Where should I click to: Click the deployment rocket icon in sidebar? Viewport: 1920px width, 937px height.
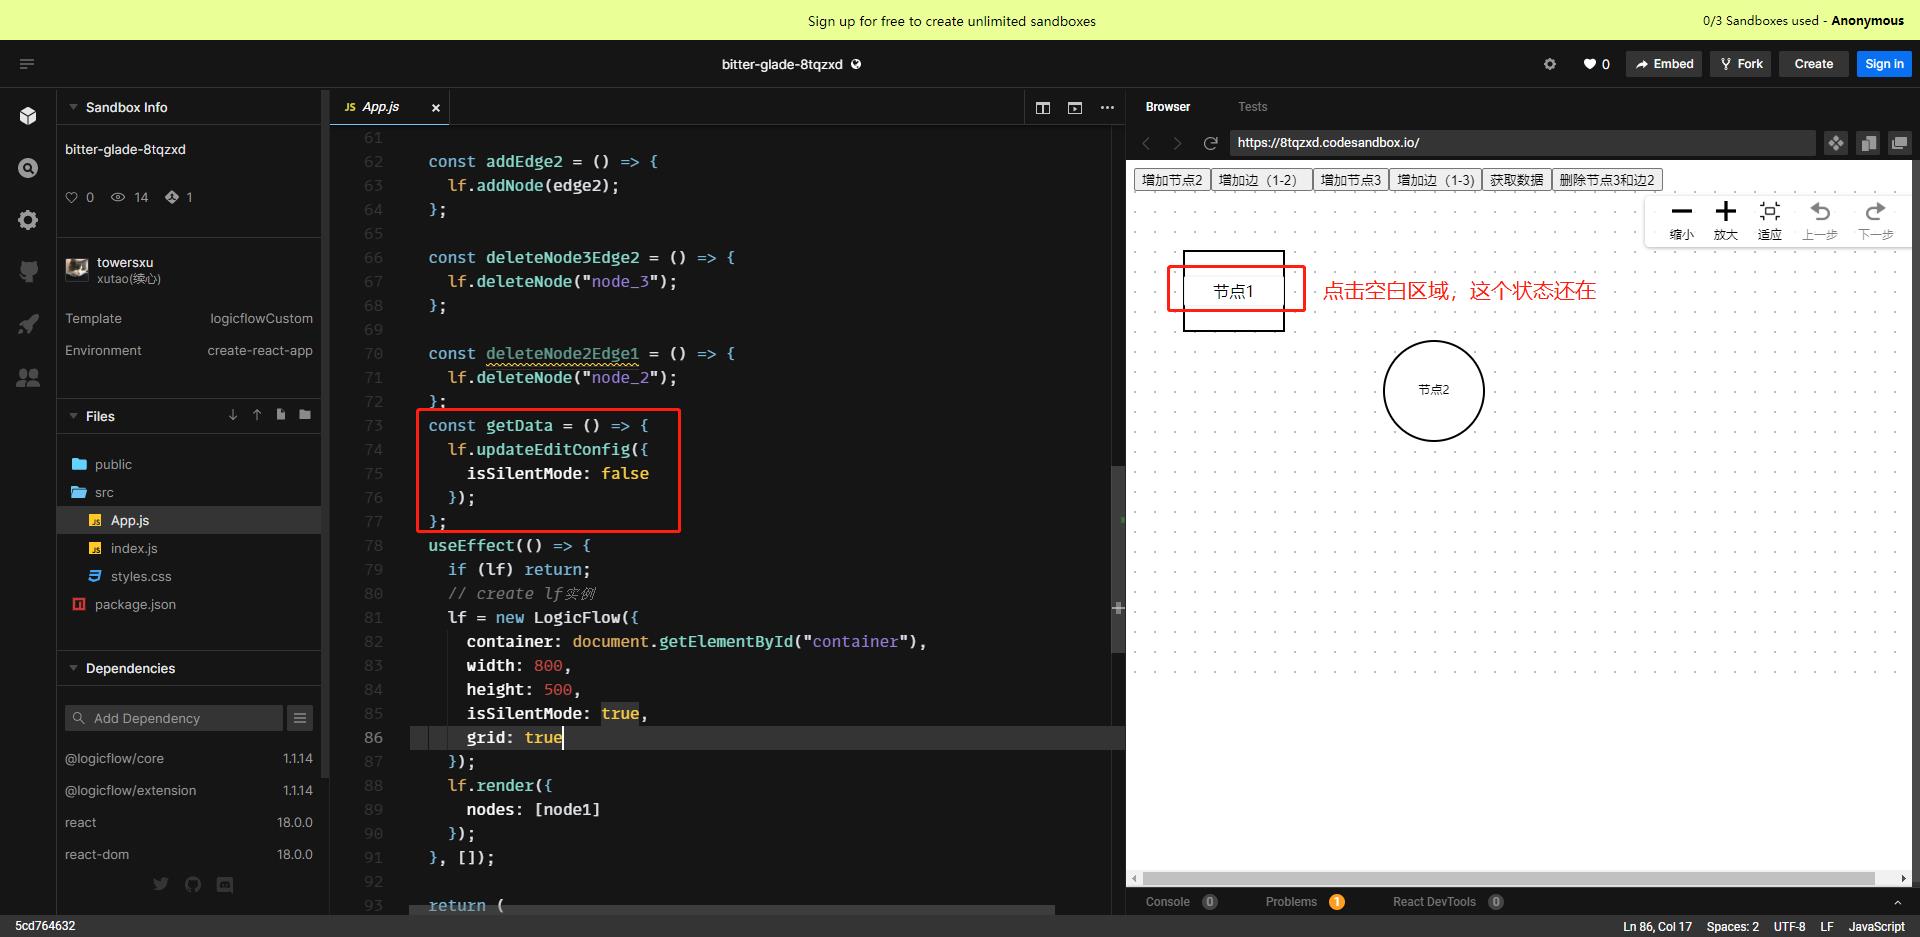[x=28, y=323]
